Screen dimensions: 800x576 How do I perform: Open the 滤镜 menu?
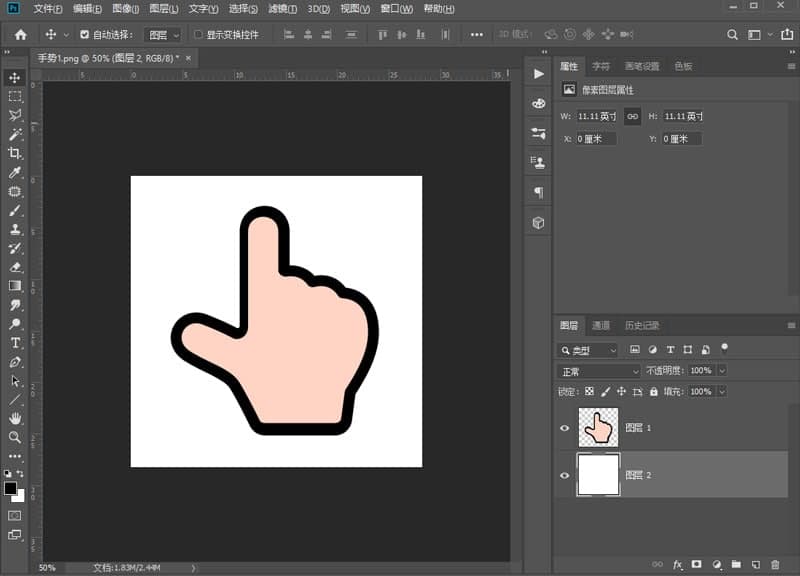tap(282, 9)
